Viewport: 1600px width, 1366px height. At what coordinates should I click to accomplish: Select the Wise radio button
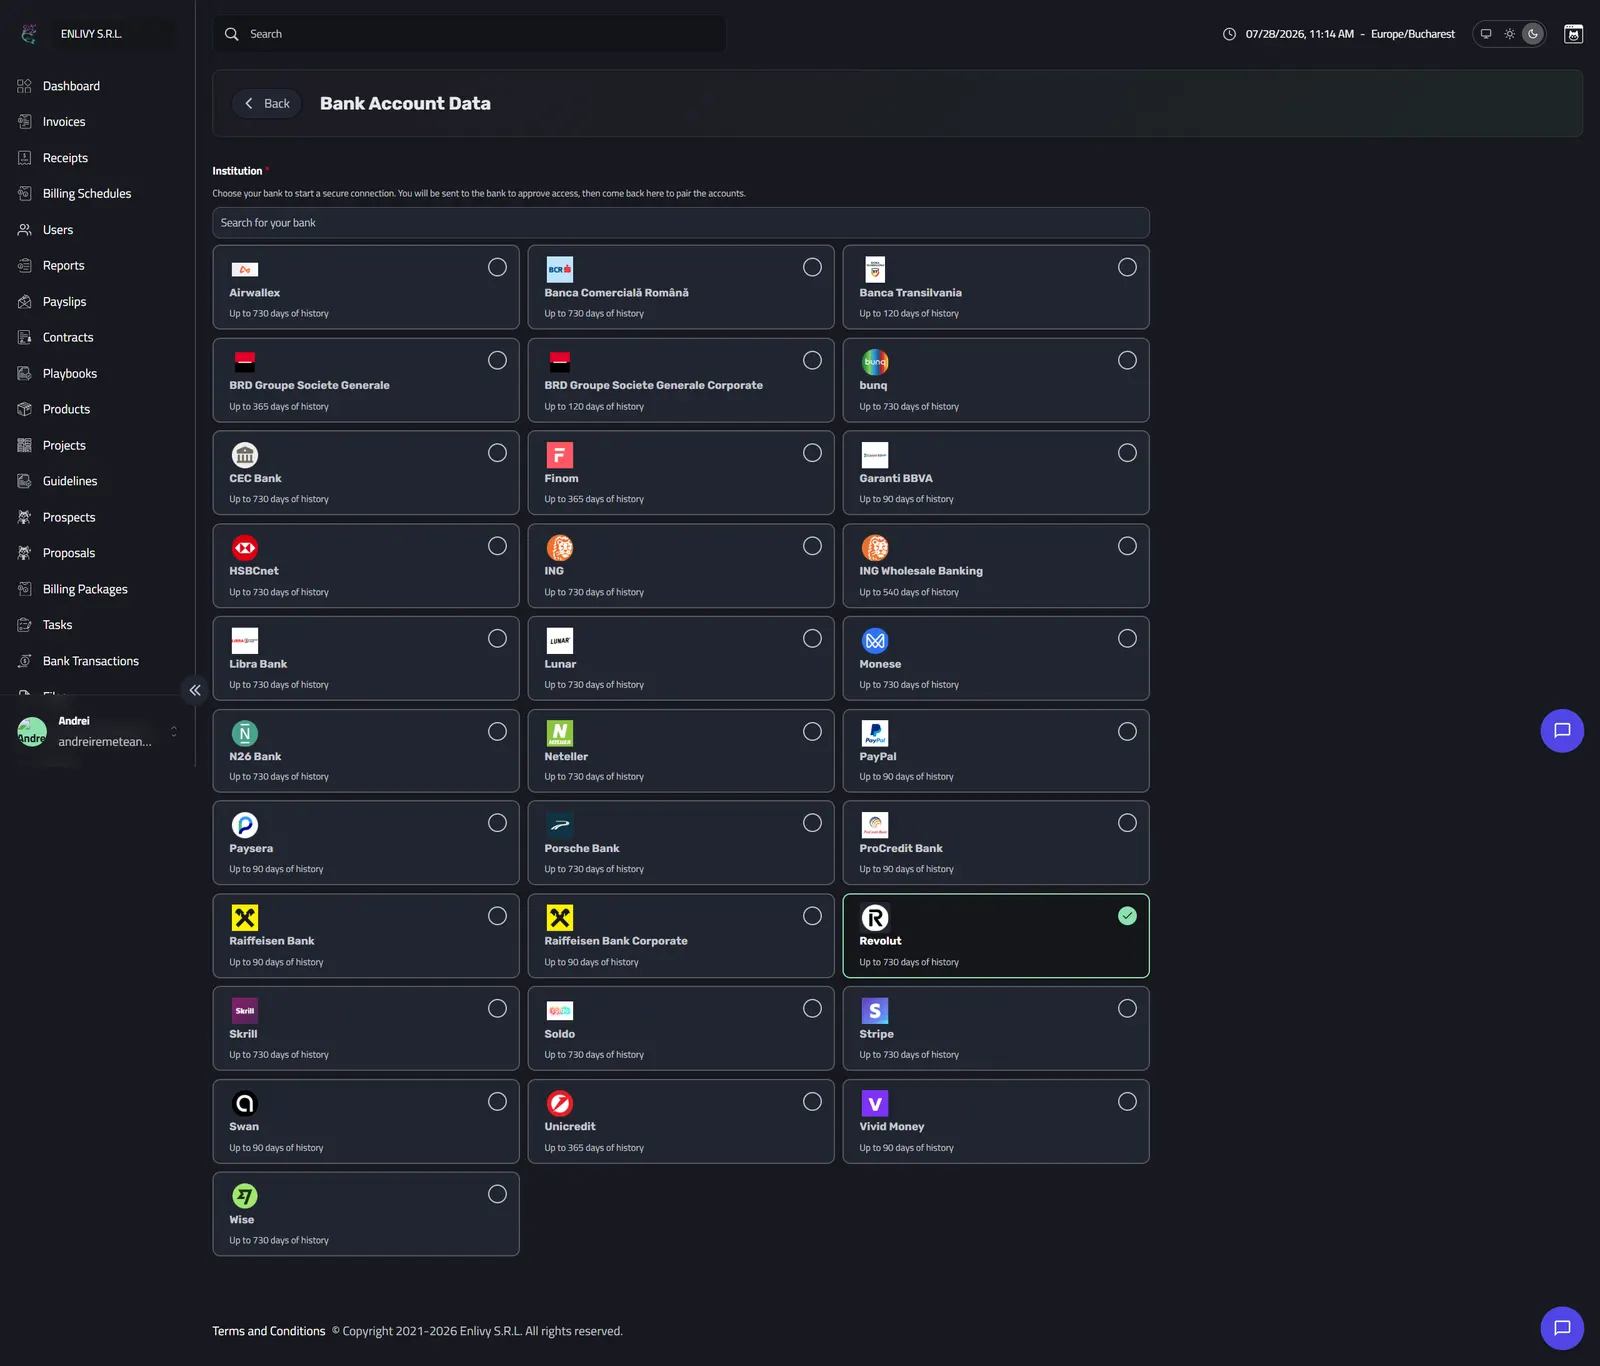pyautogui.click(x=497, y=1194)
